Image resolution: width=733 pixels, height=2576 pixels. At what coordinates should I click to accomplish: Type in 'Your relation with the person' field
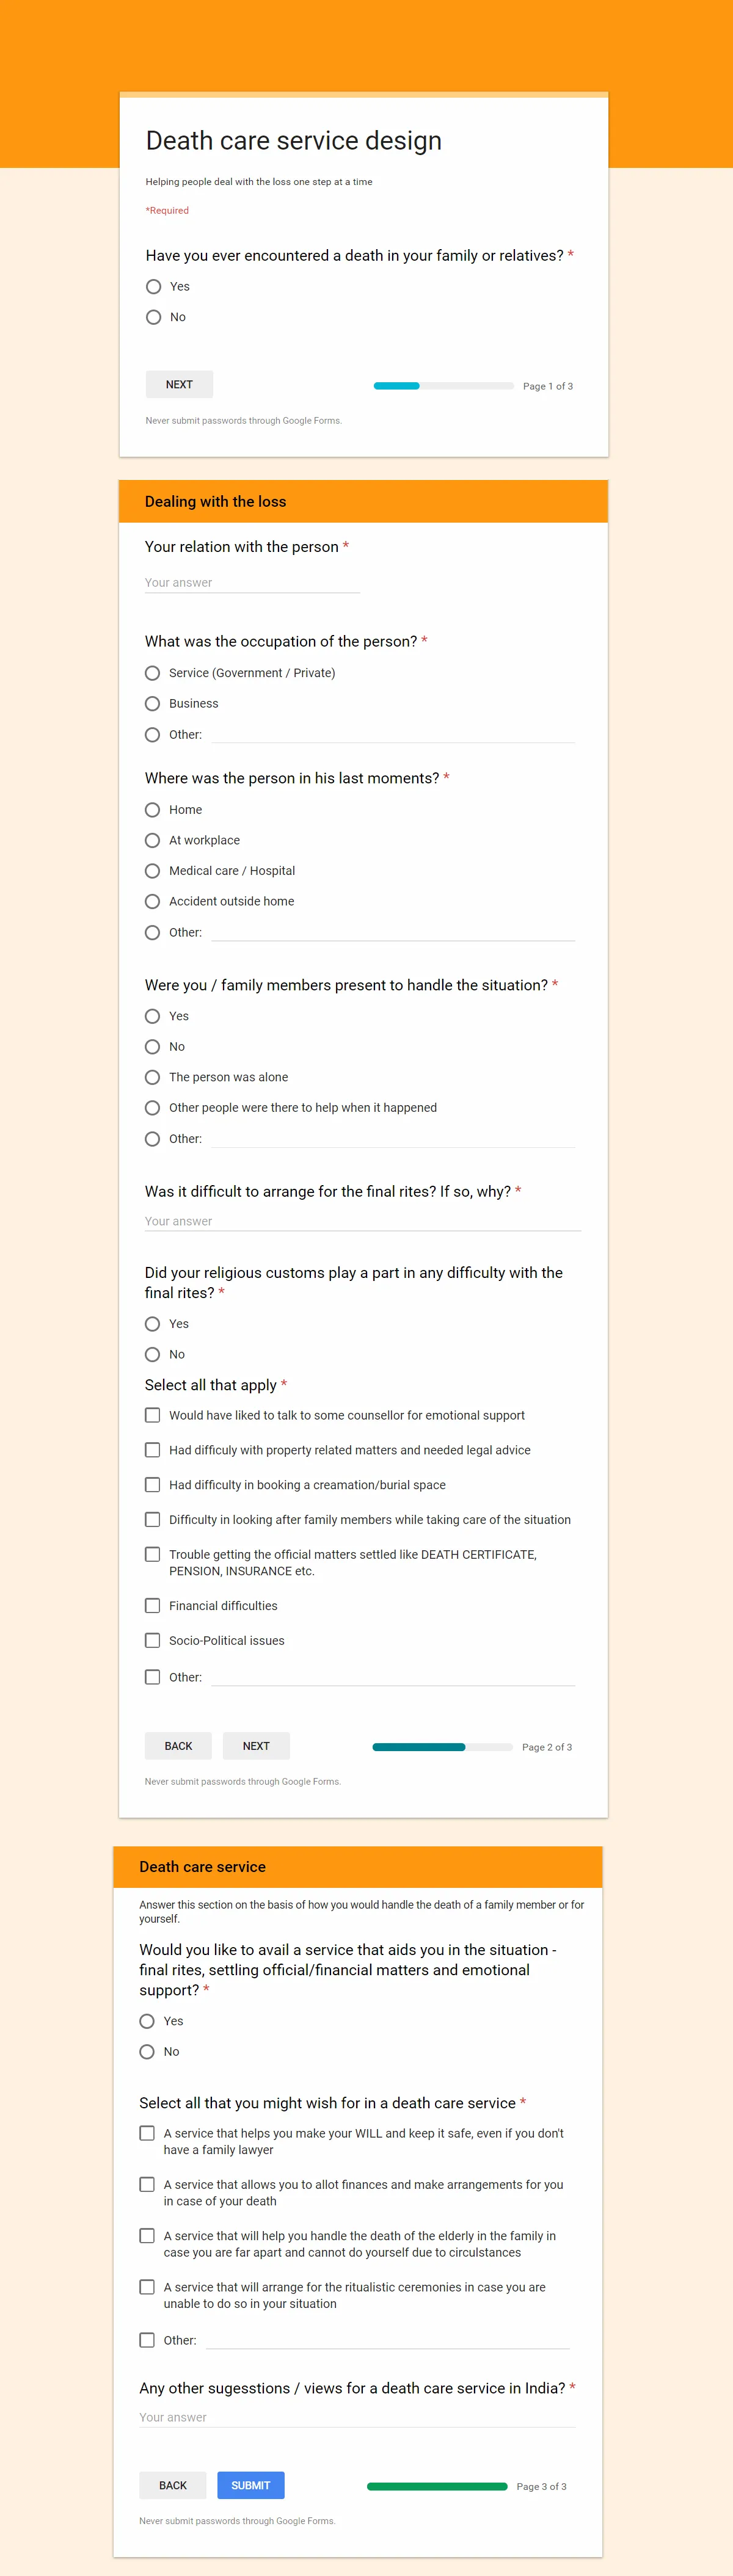pyautogui.click(x=252, y=582)
